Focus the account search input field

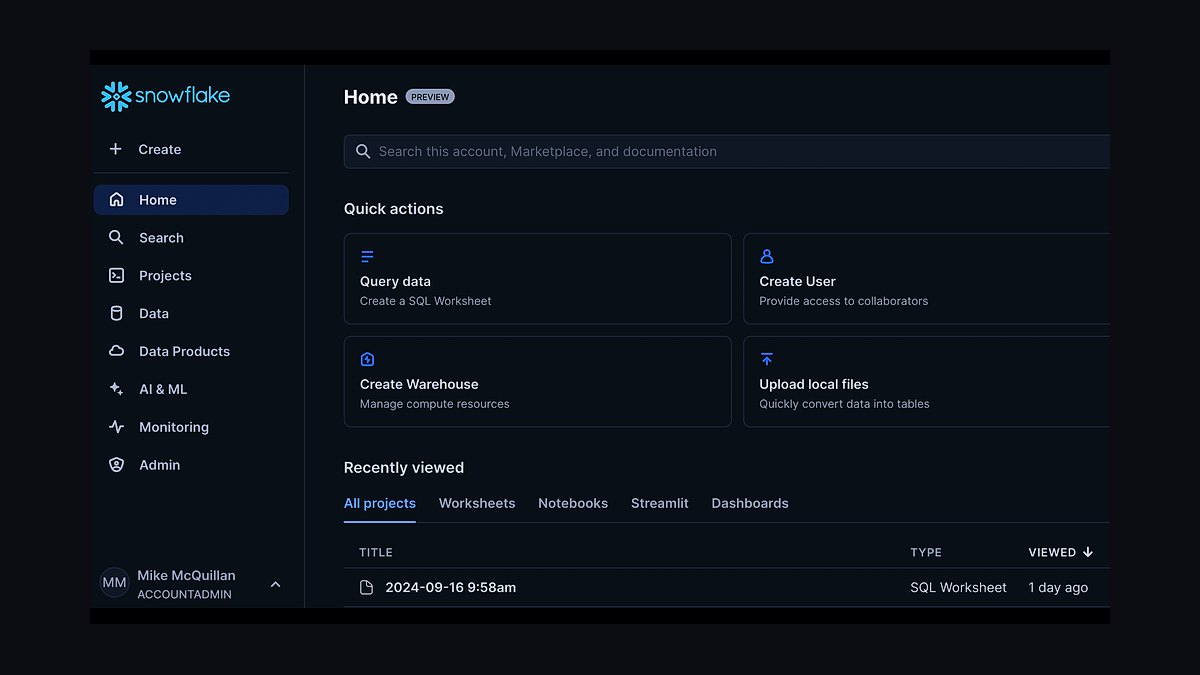pyautogui.click(x=727, y=152)
